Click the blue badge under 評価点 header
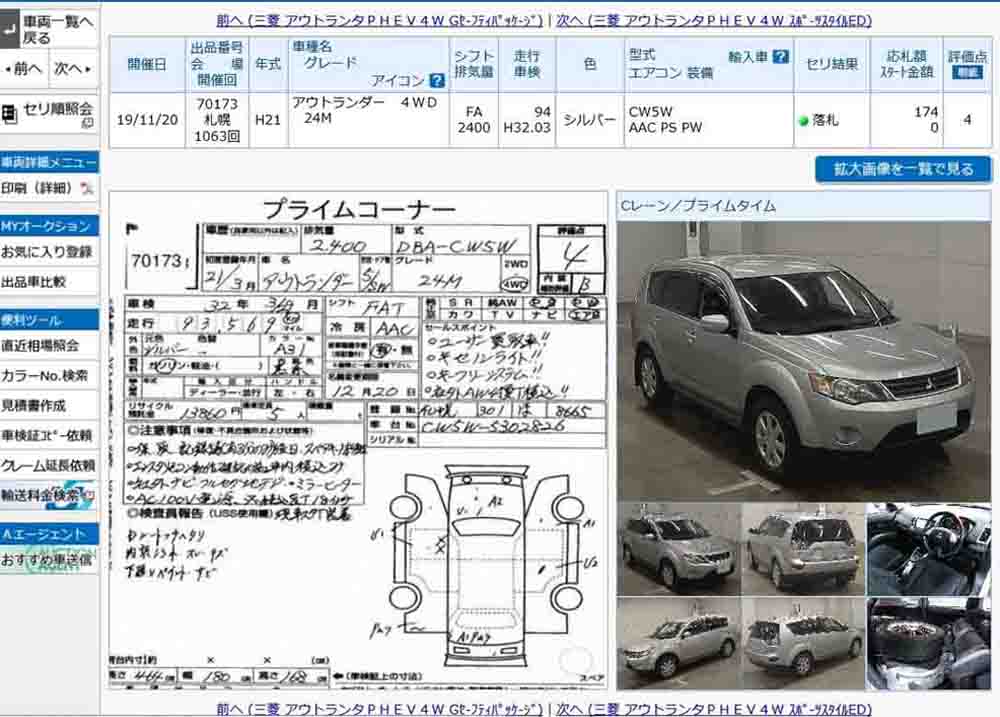Image resolution: width=1000 pixels, height=717 pixels. 967,72
